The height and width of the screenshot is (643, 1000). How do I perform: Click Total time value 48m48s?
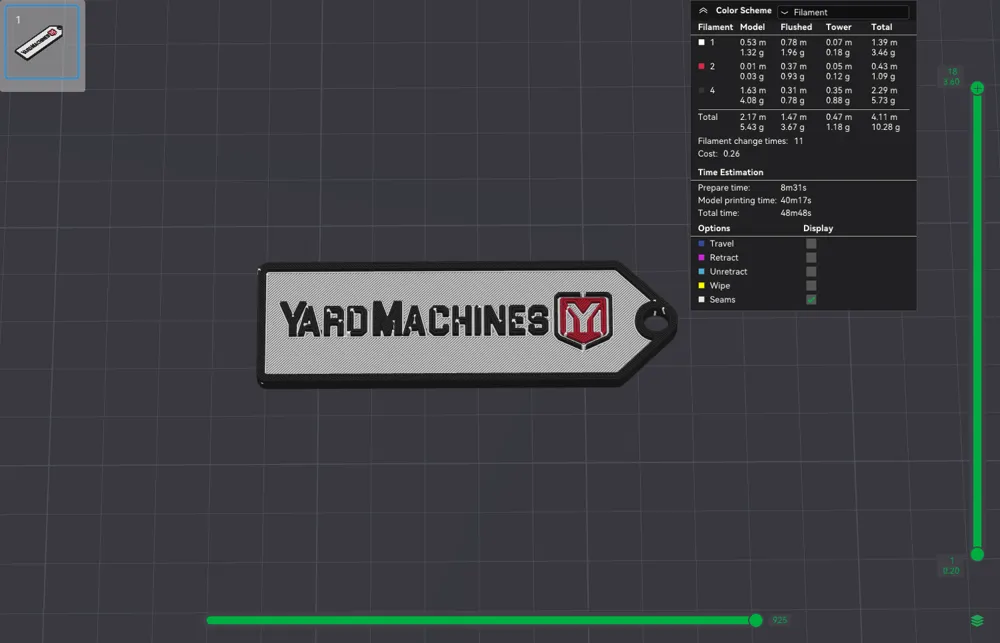tap(795, 213)
